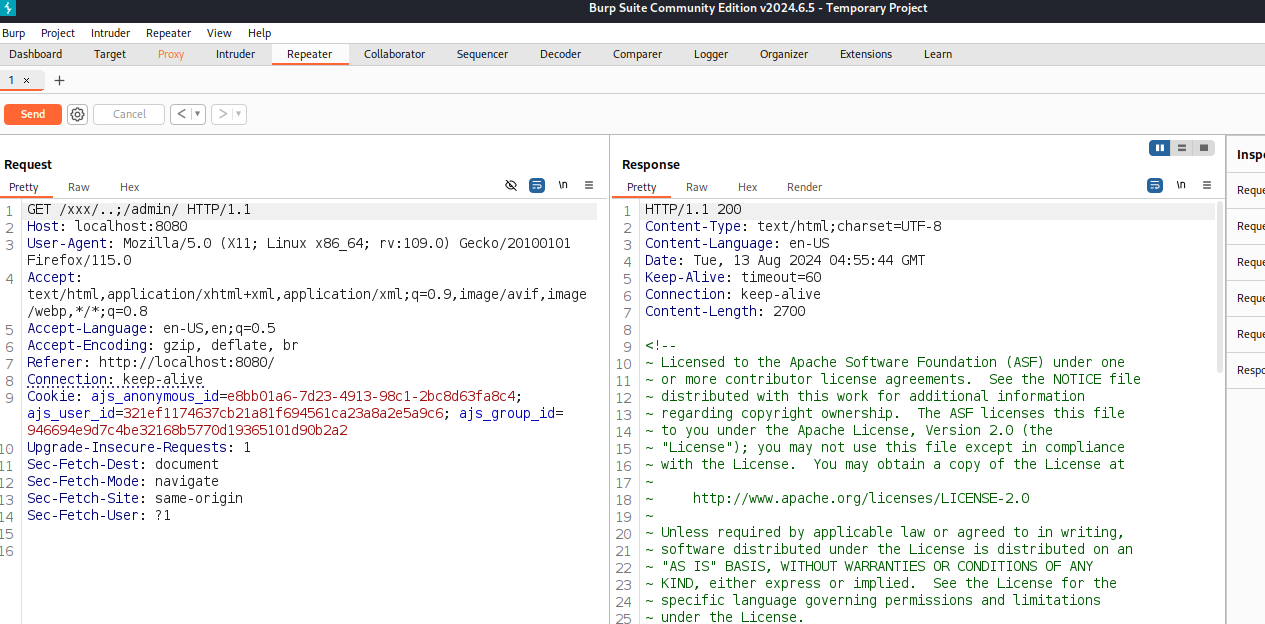
Task: Switch to the Intruder tool tab
Action: 236,54
